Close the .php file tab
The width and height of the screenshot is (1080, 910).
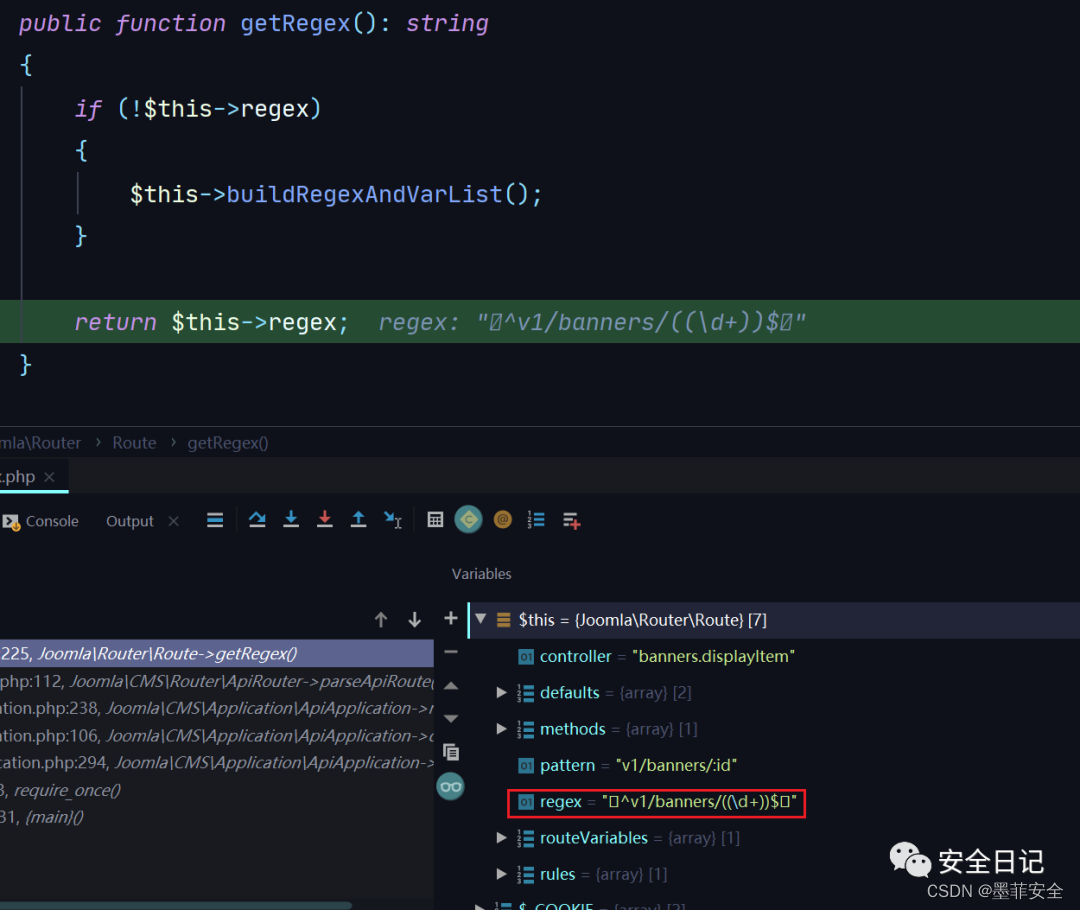pyautogui.click(x=49, y=477)
